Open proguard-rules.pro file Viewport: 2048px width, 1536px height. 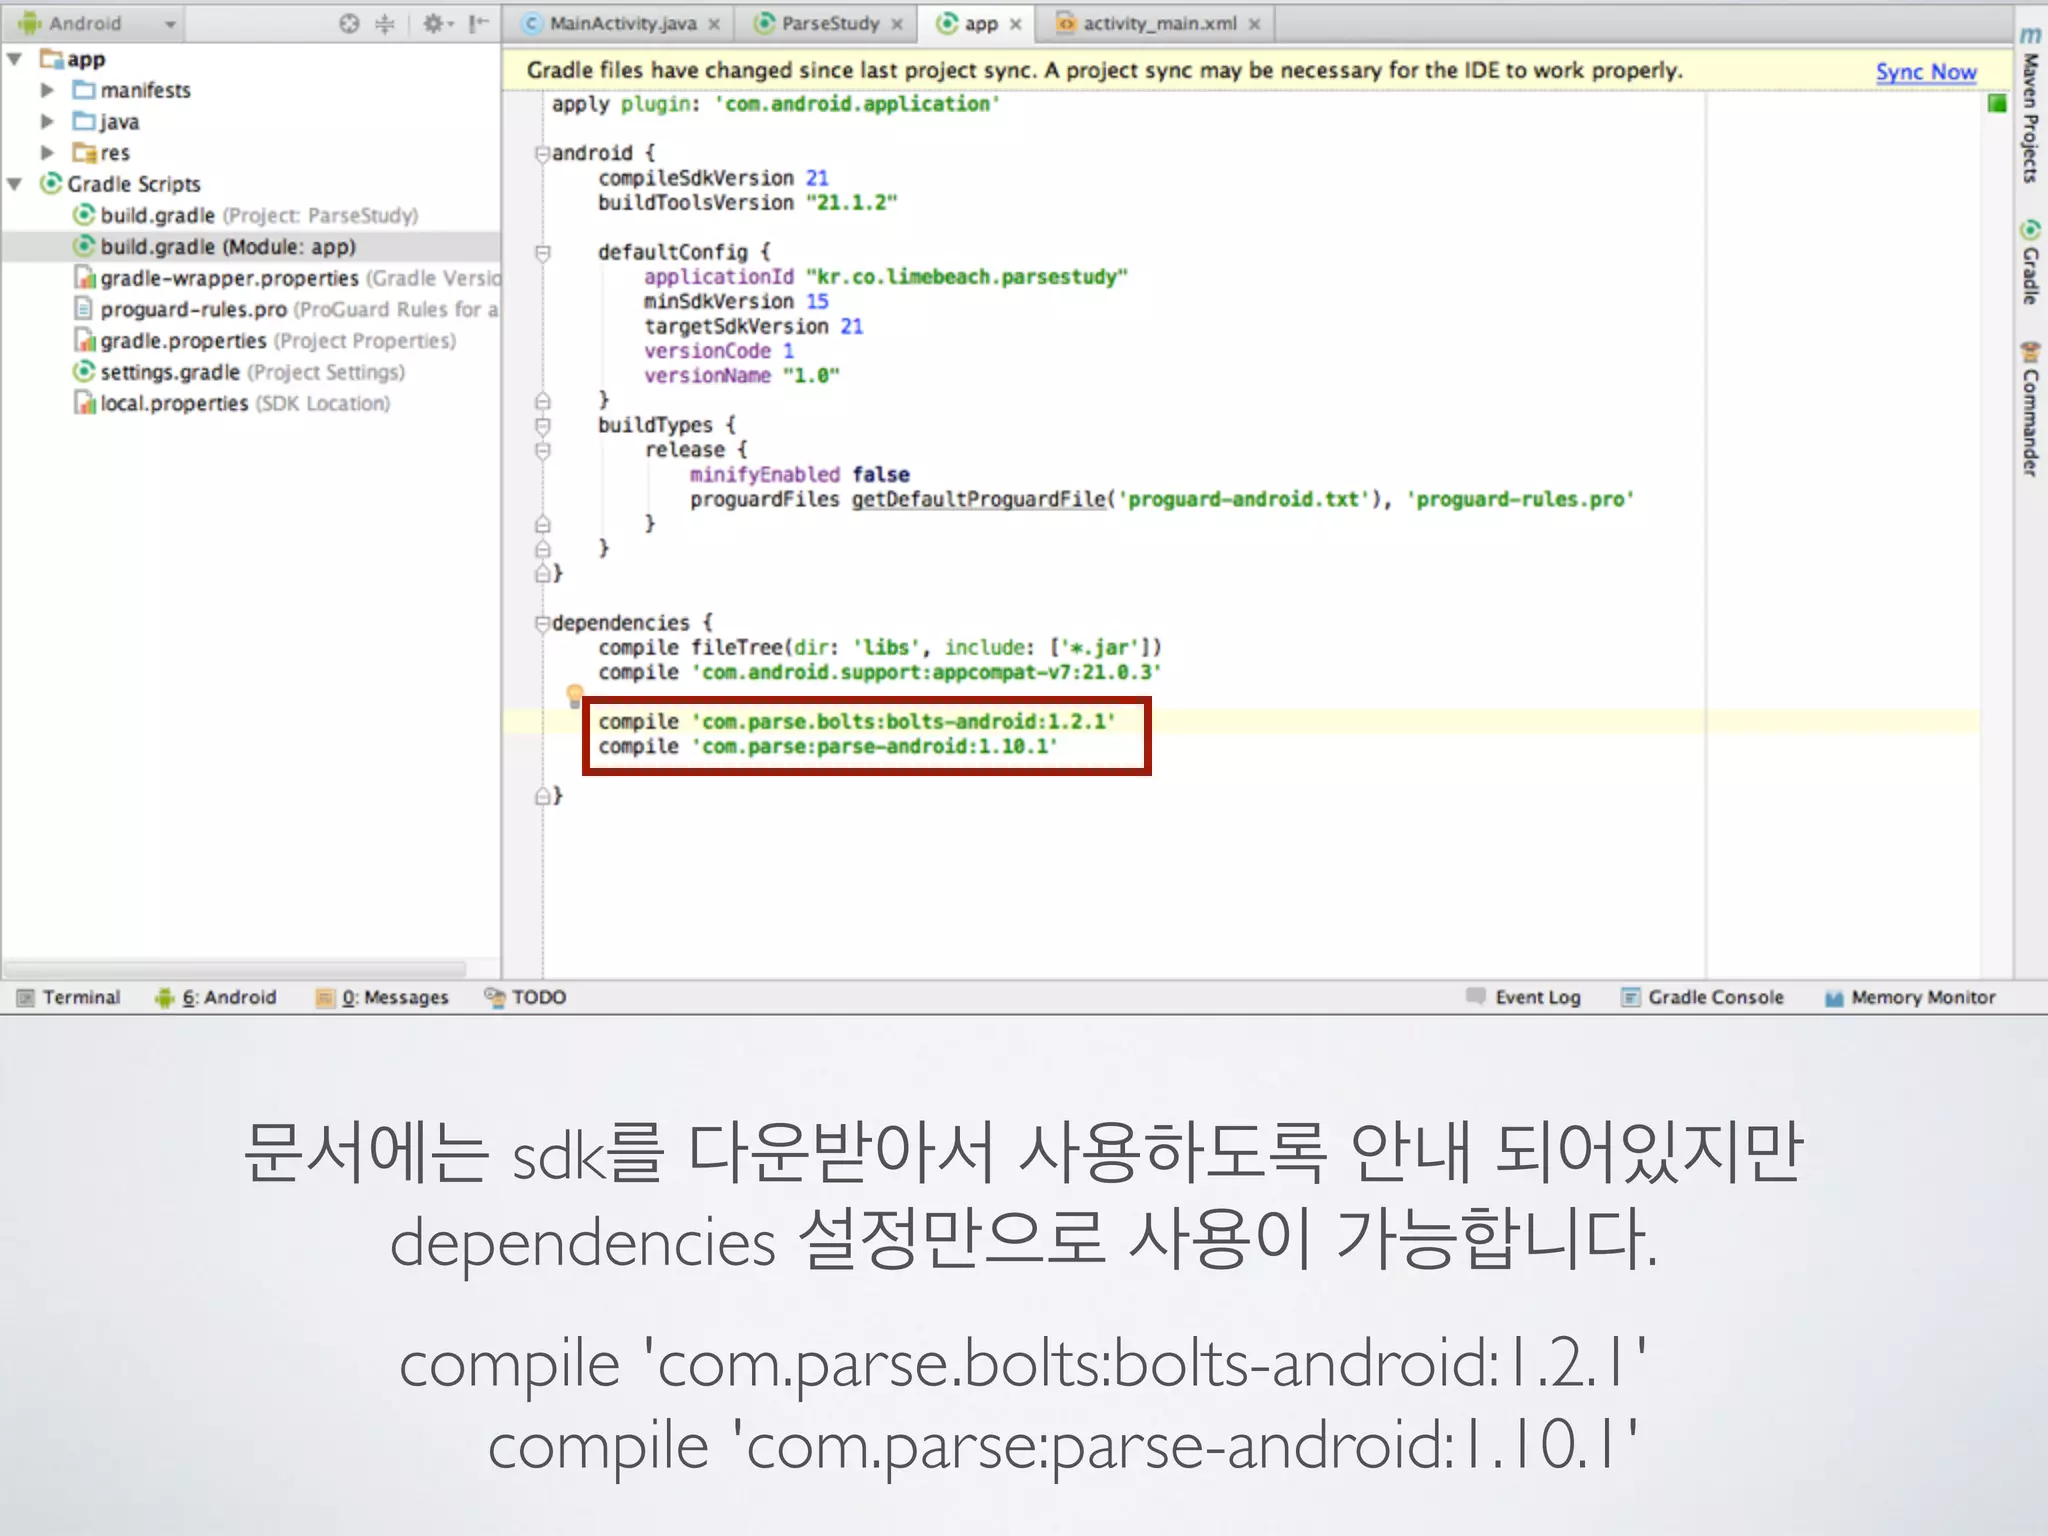(286, 309)
